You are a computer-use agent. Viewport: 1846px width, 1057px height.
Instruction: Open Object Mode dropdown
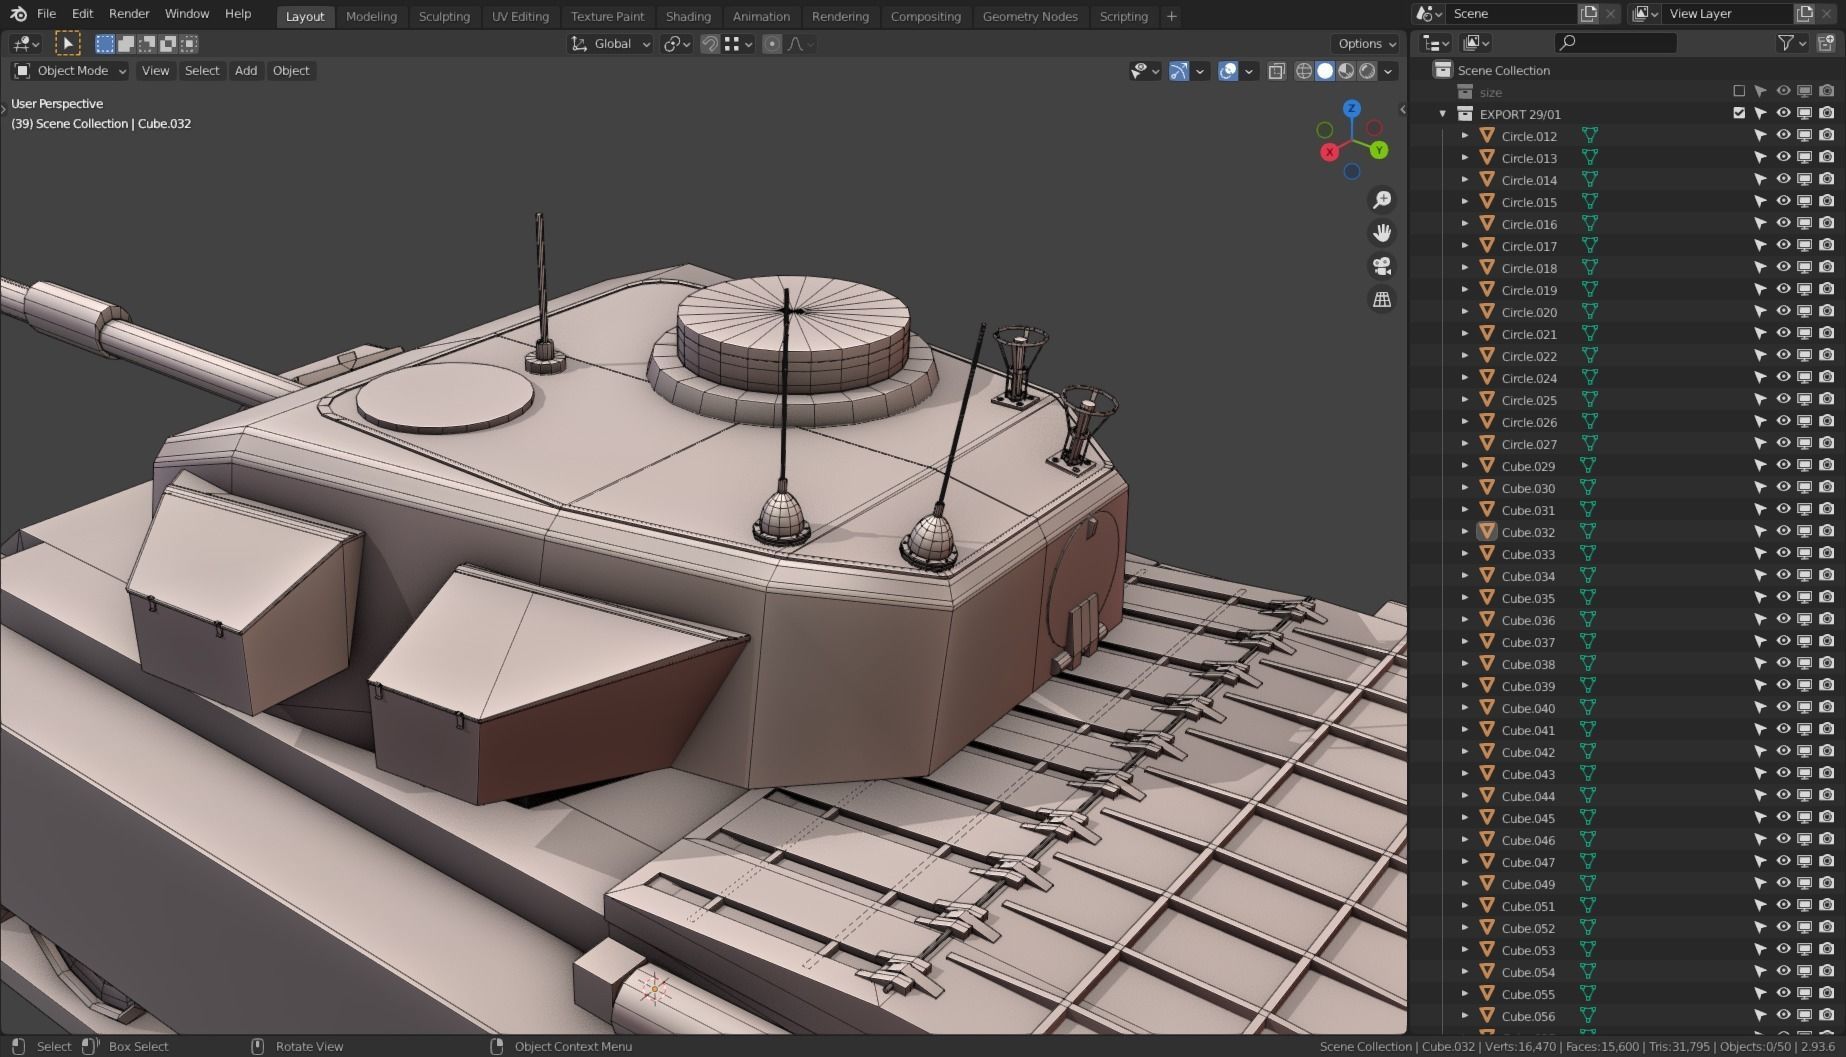tap(70, 71)
